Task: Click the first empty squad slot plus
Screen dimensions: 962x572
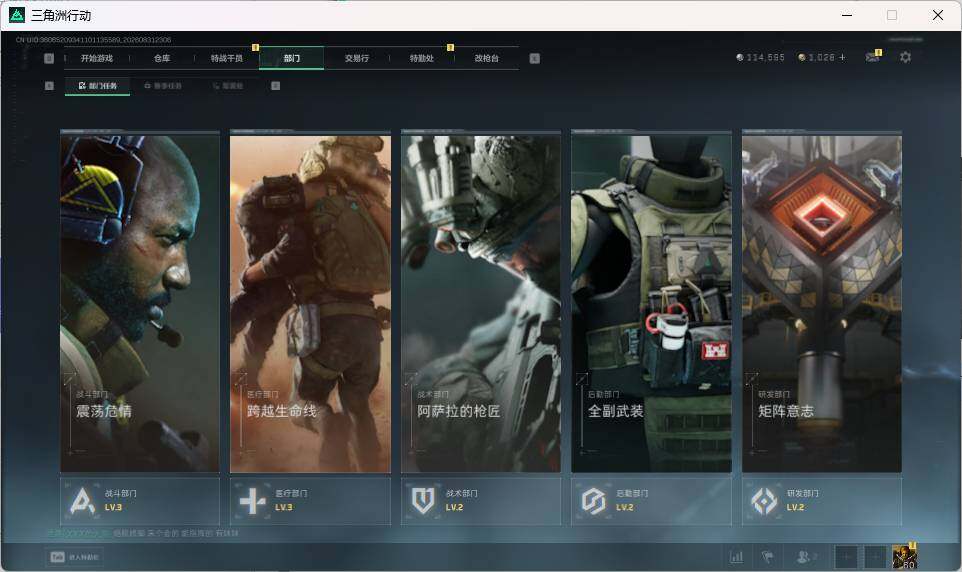Action: (845, 557)
